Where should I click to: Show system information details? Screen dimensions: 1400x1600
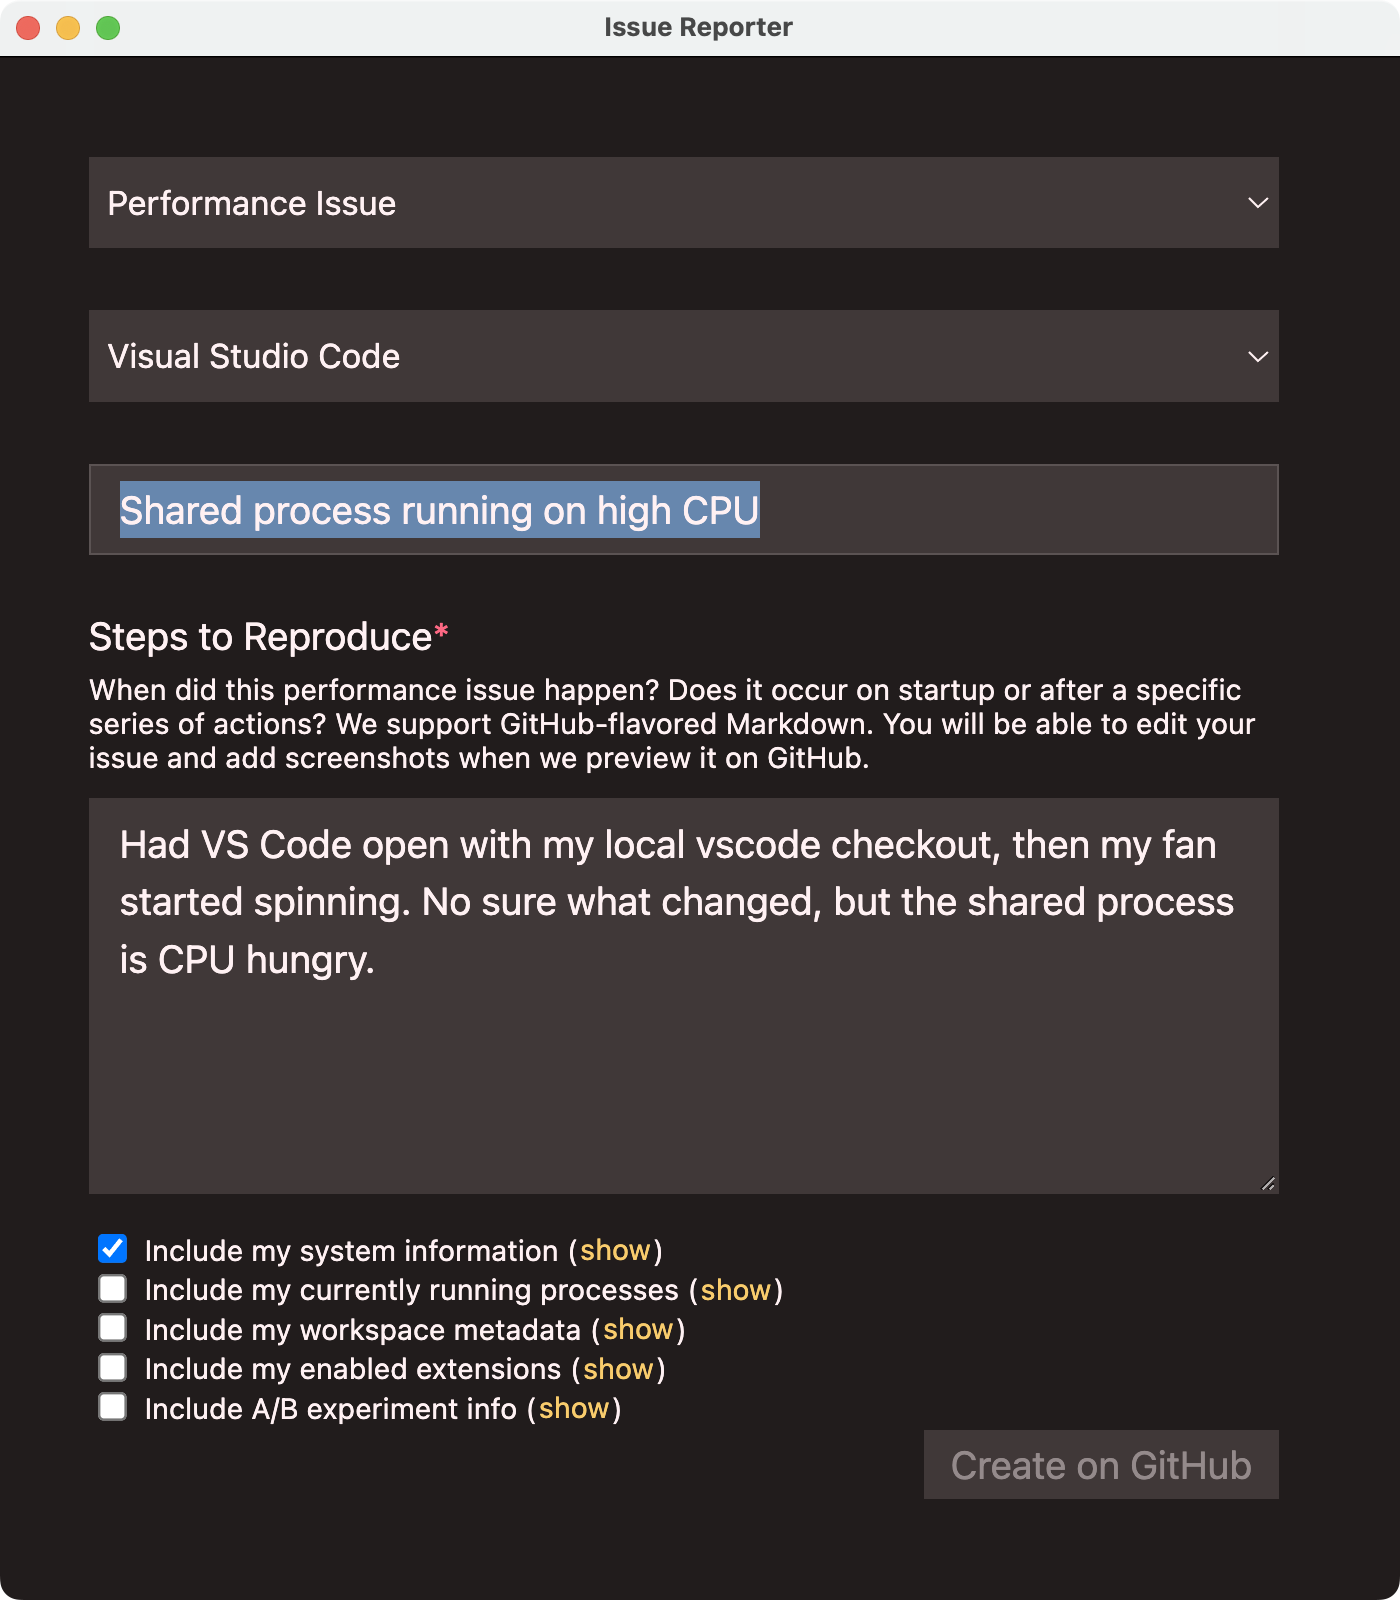point(616,1250)
